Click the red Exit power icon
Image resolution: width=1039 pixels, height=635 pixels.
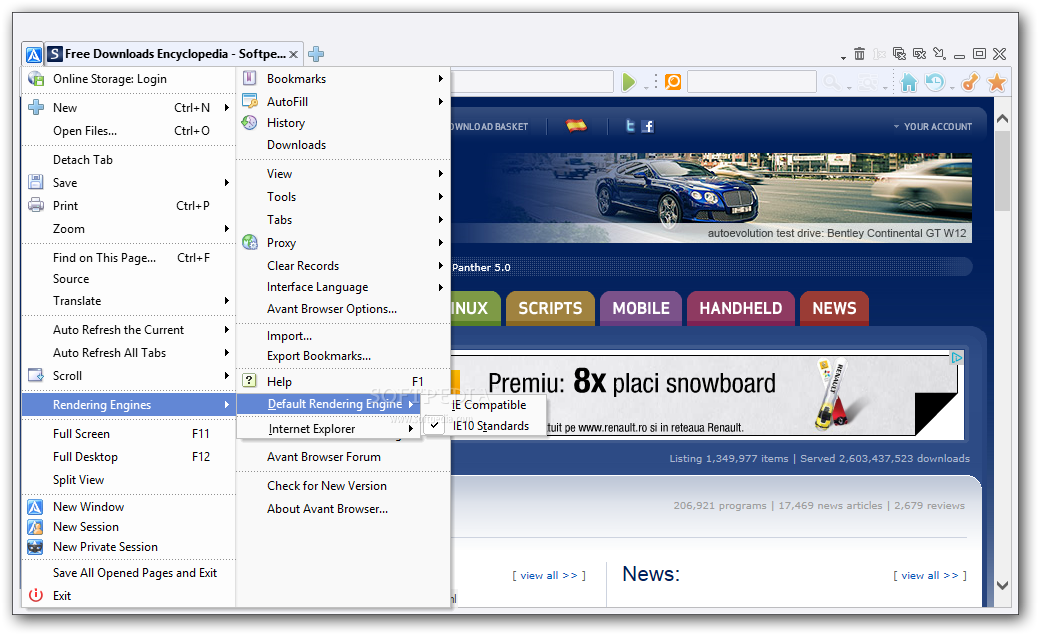pos(36,595)
